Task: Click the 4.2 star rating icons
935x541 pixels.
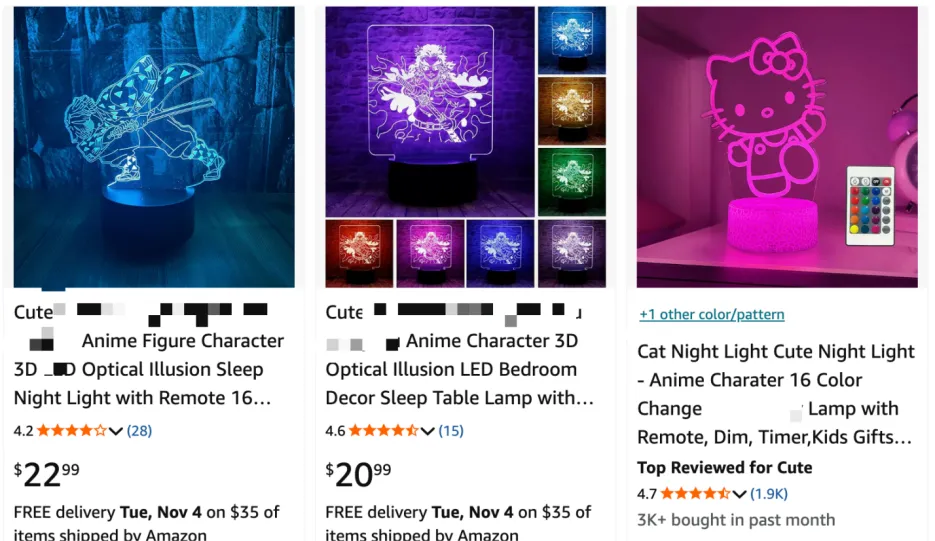Action: pyautogui.click(x=71, y=431)
